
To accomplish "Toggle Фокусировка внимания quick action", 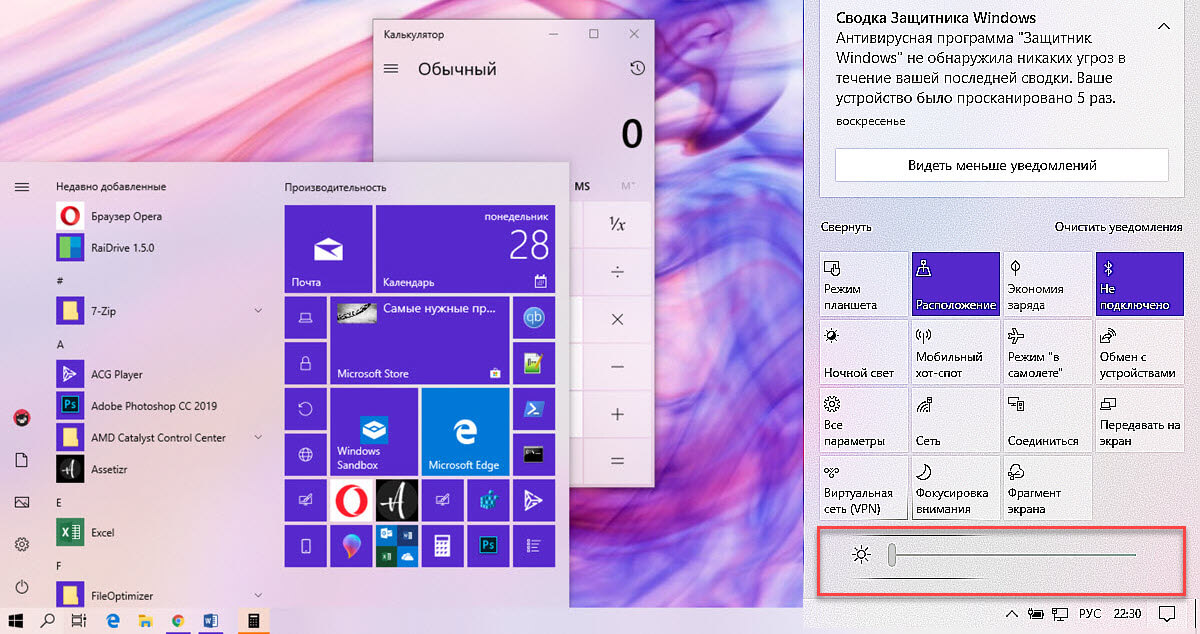I will coord(955,488).
